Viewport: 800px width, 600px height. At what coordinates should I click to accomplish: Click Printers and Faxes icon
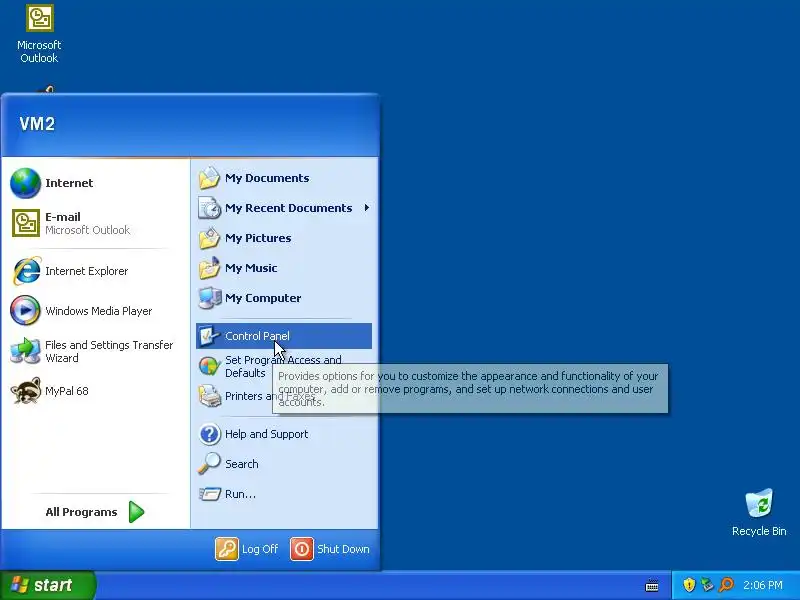coord(209,396)
